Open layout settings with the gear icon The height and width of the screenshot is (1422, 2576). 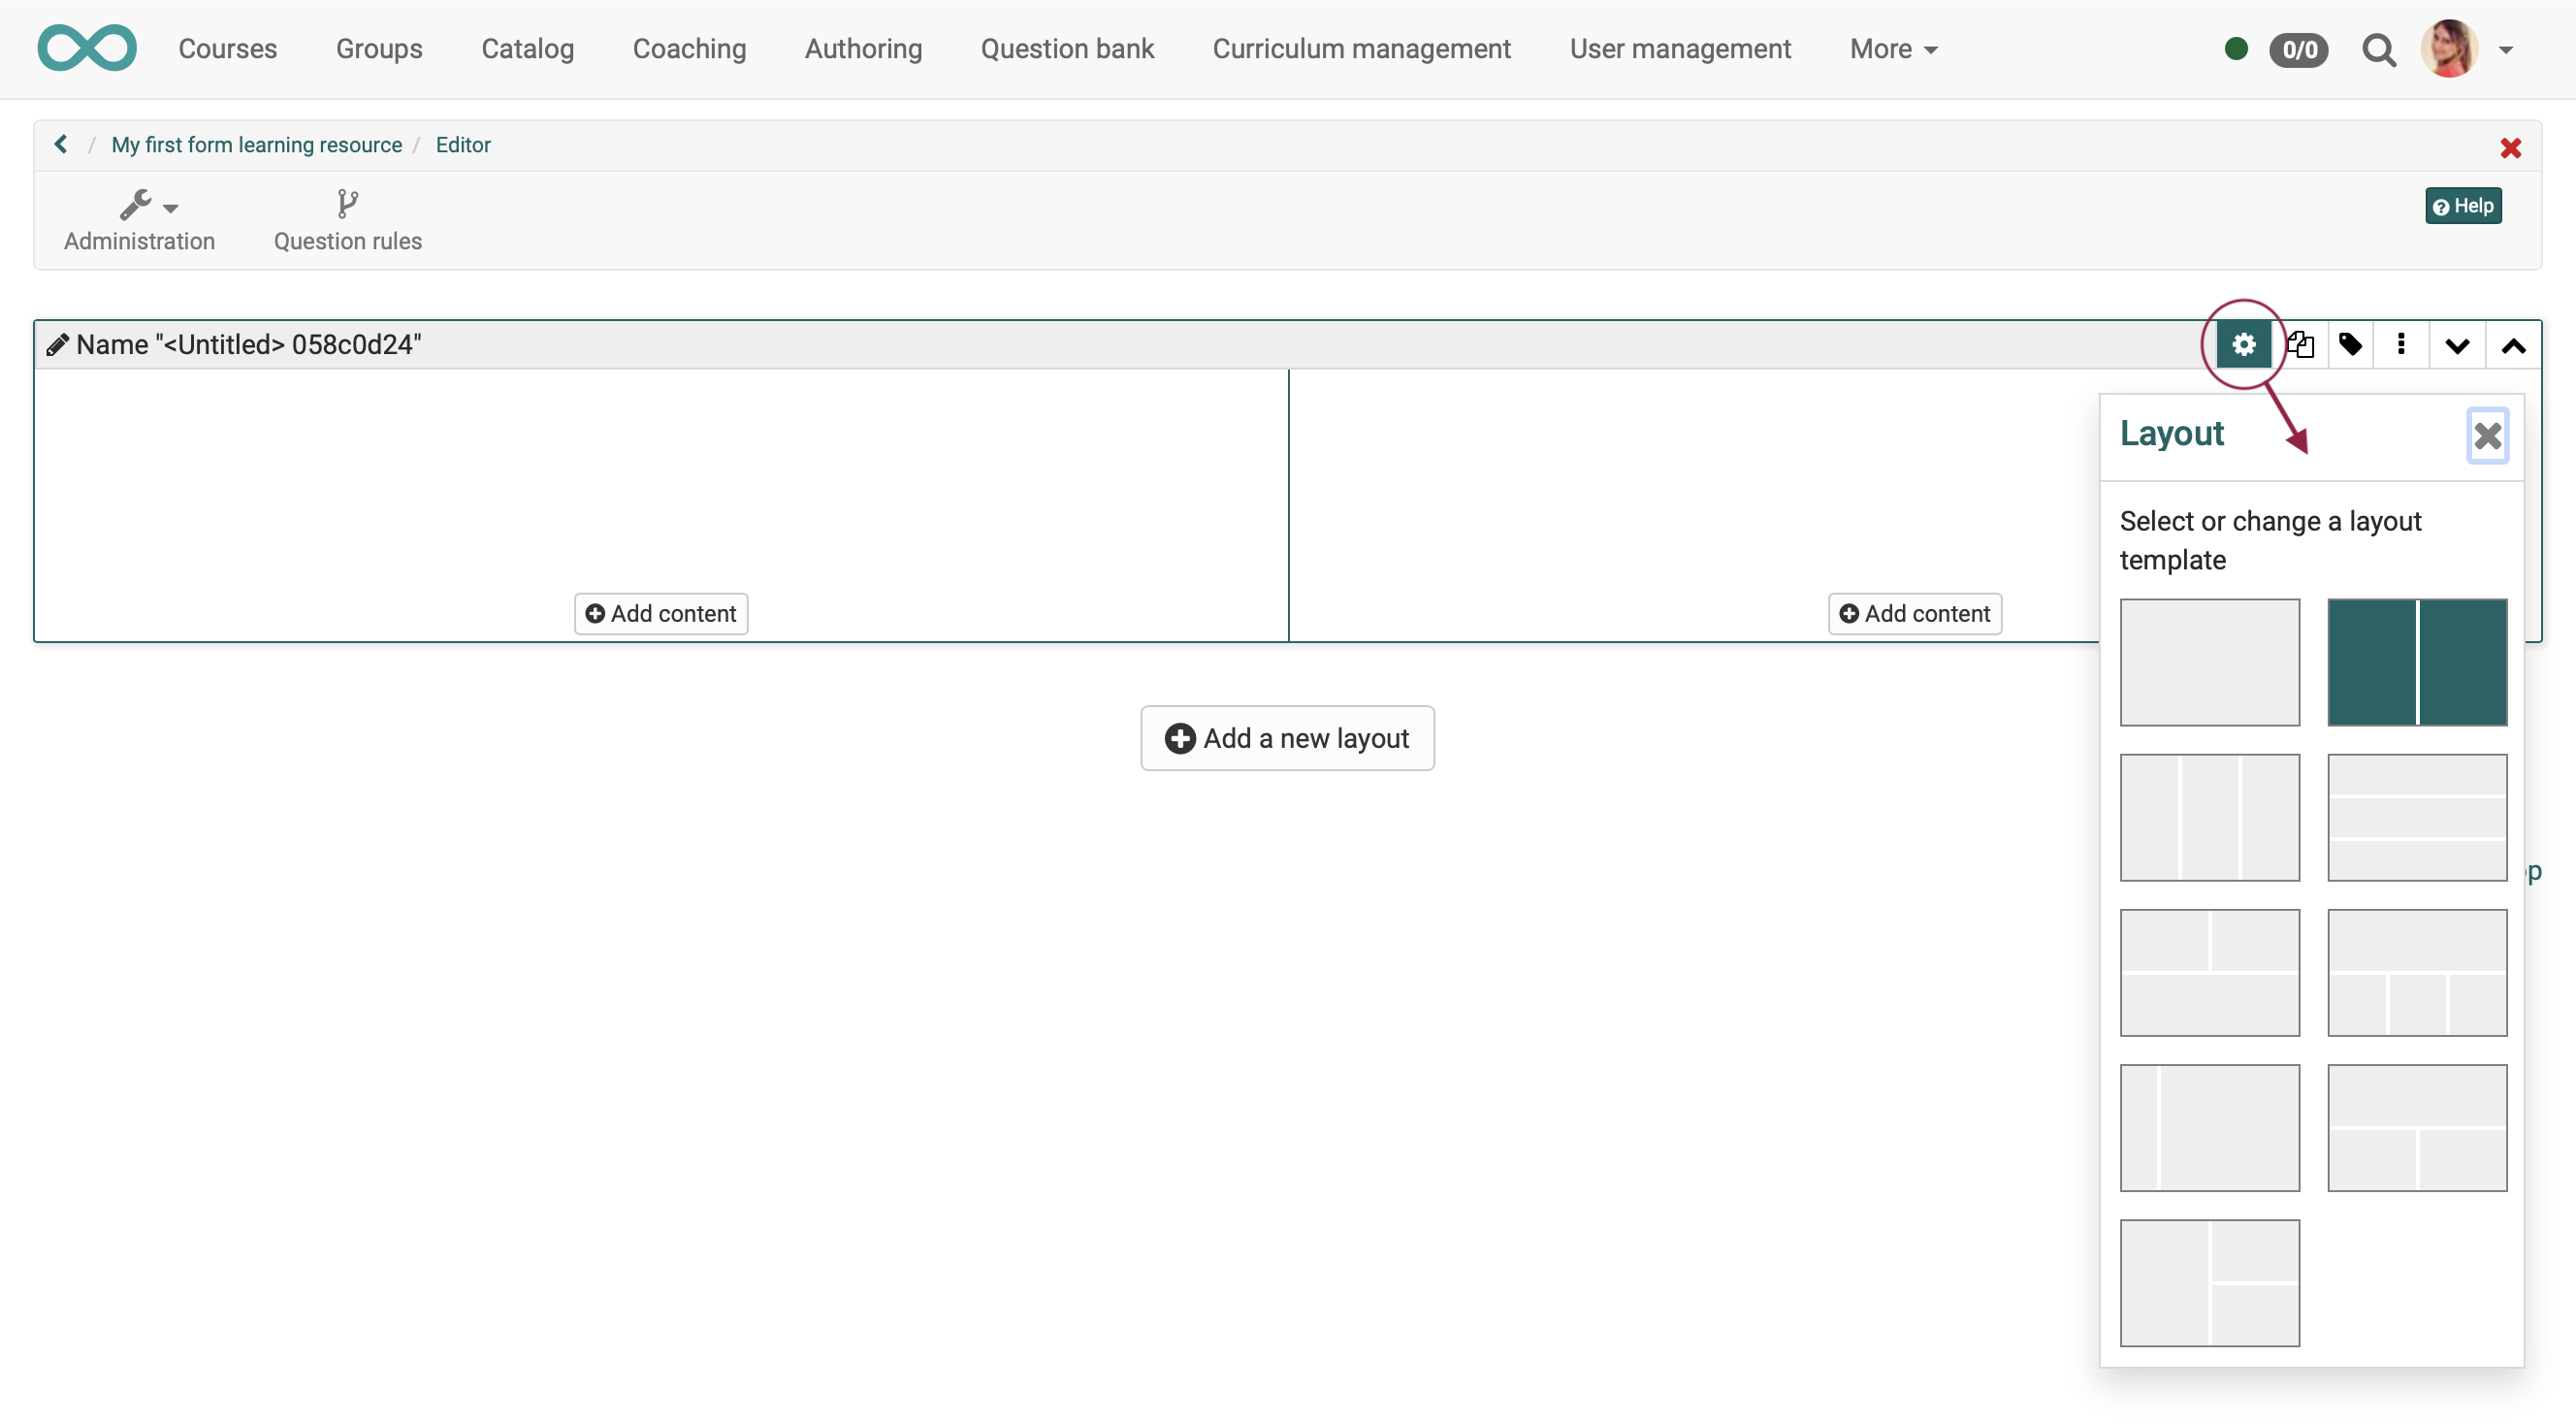click(x=2243, y=345)
